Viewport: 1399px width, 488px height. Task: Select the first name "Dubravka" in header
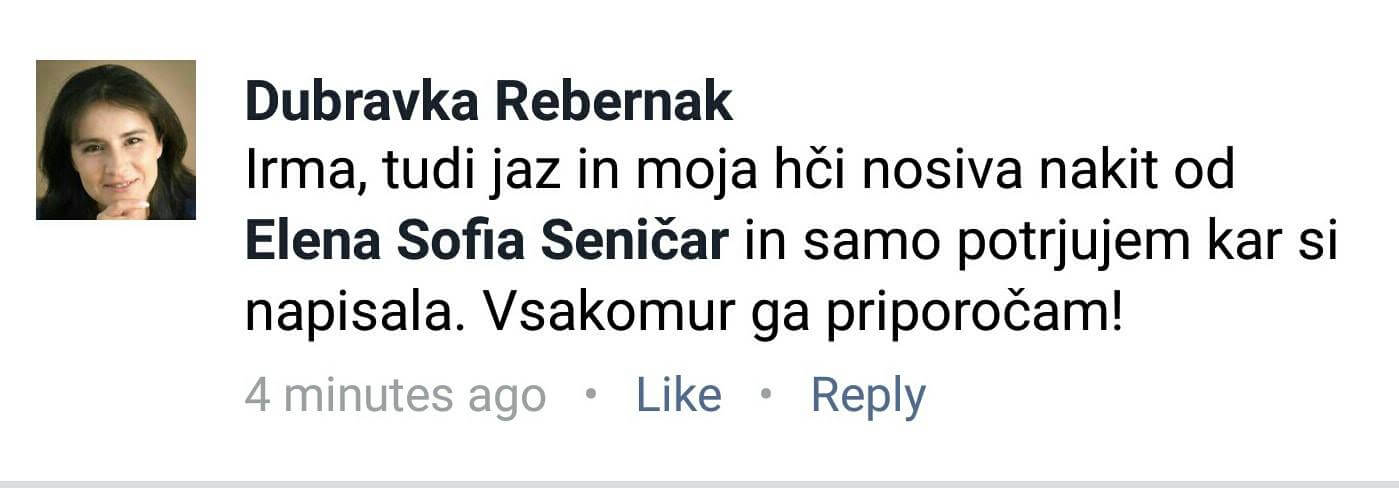tap(364, 102)
